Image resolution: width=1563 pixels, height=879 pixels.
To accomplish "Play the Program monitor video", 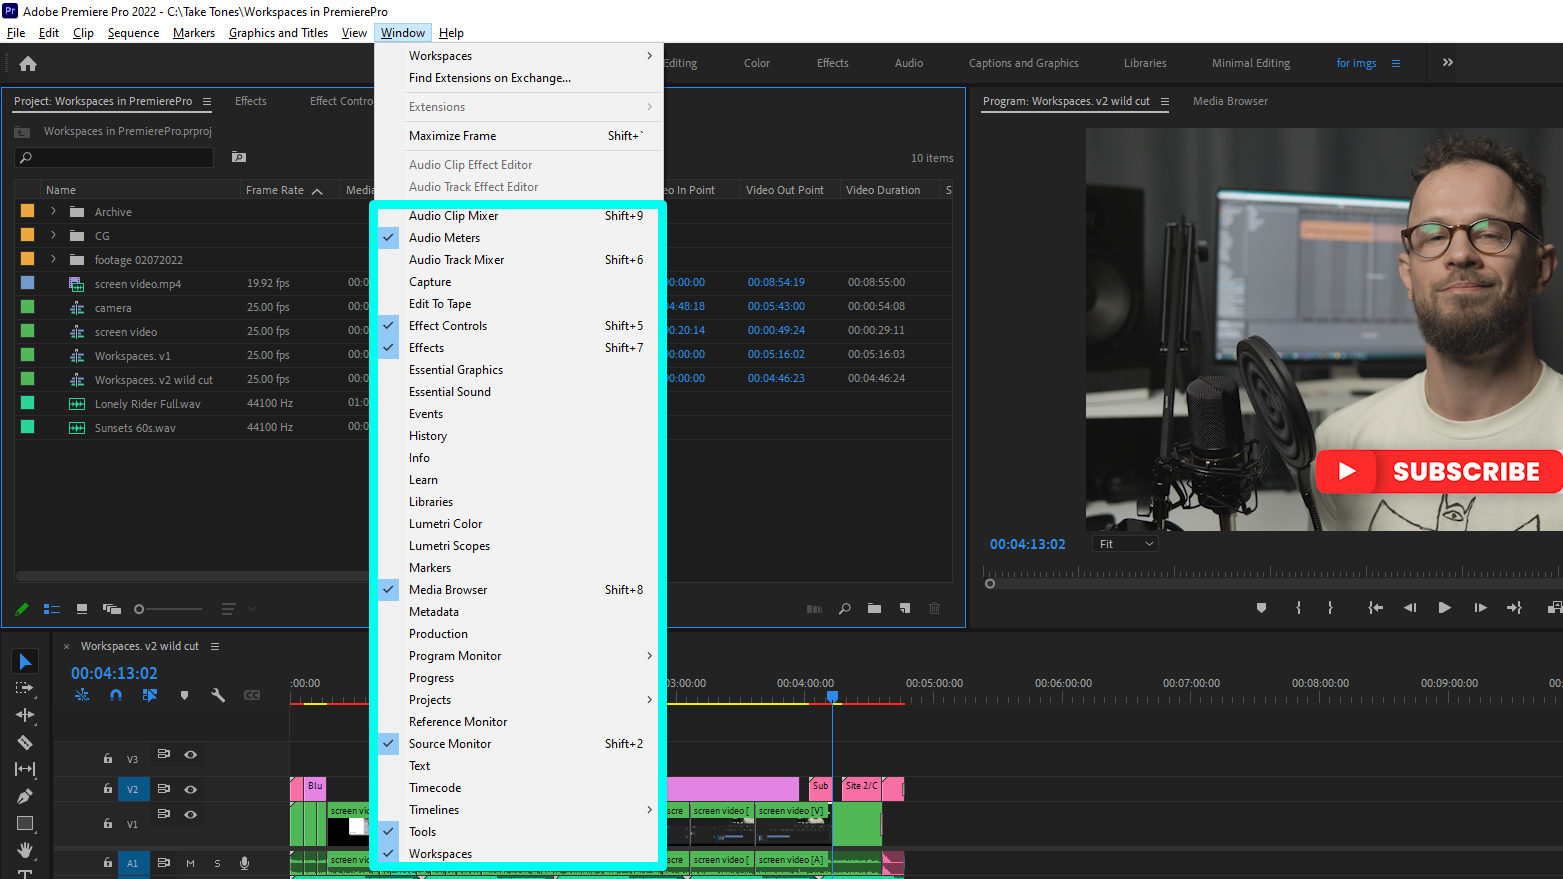I will point(1444,607).
